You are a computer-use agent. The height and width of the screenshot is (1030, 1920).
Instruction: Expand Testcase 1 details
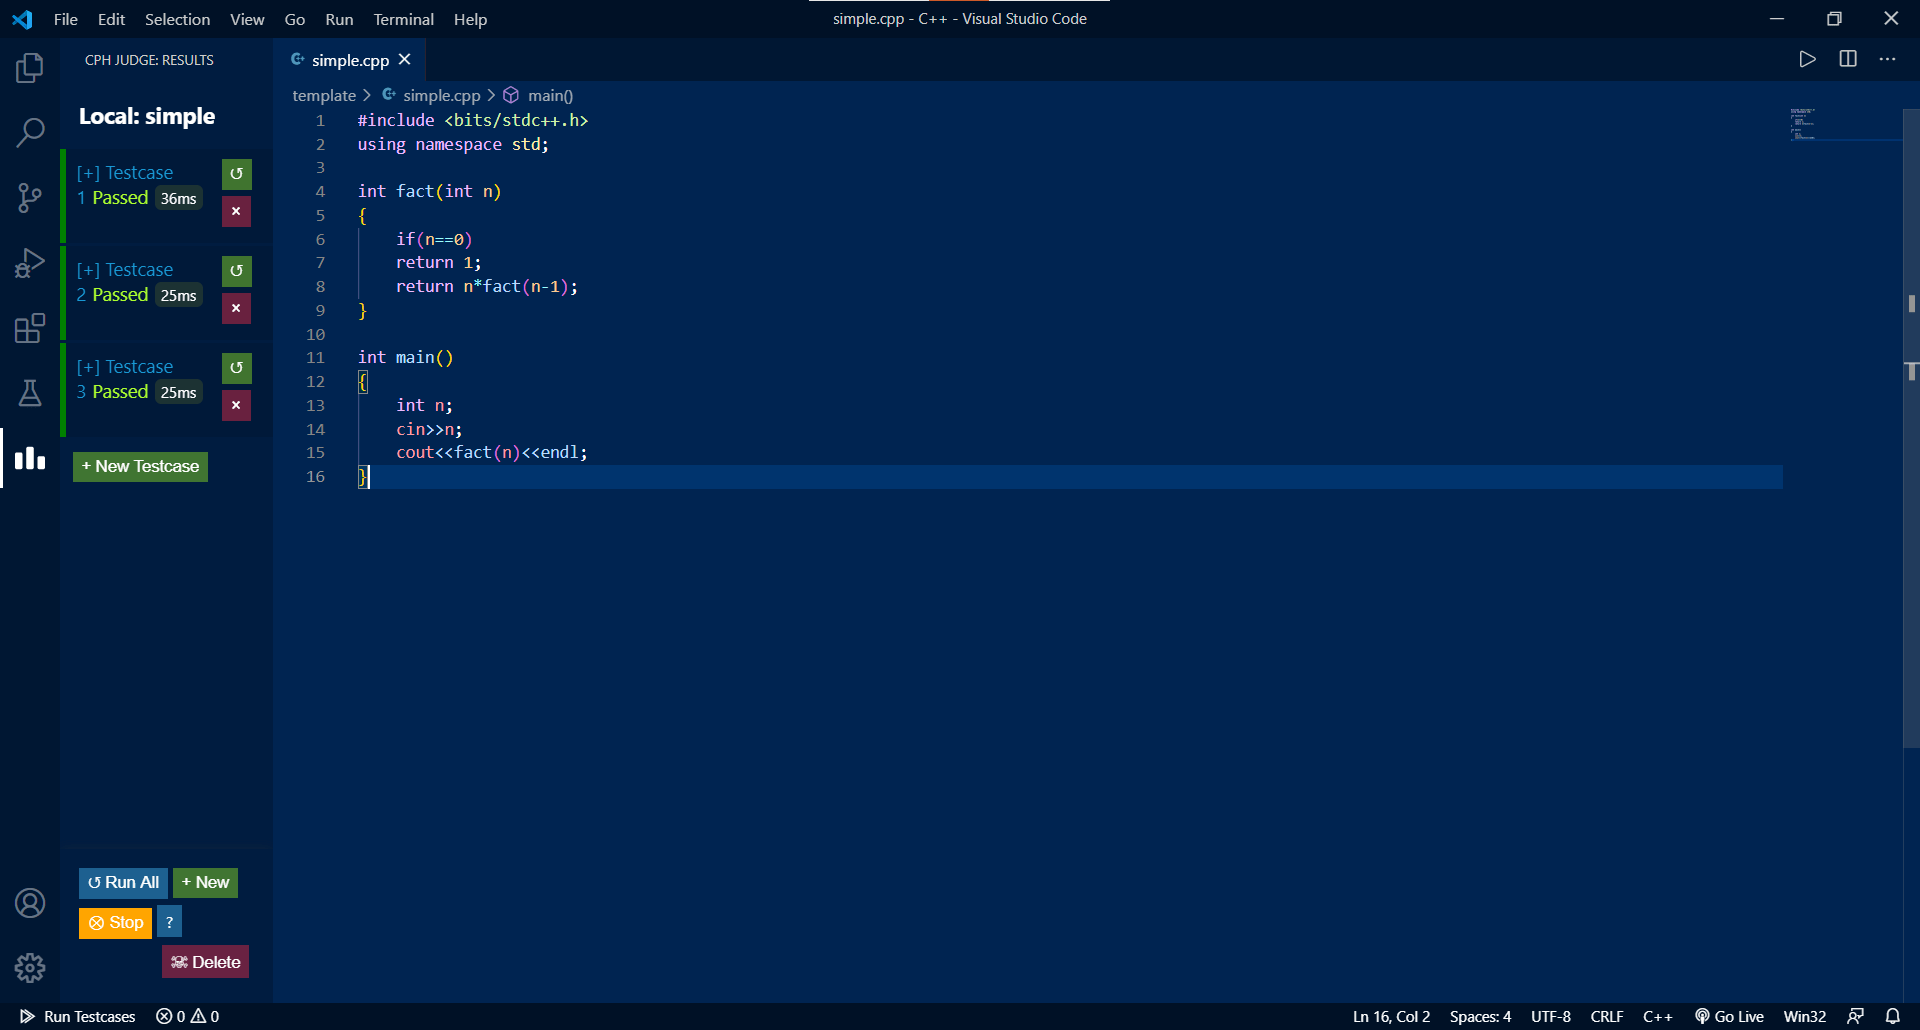124,173
